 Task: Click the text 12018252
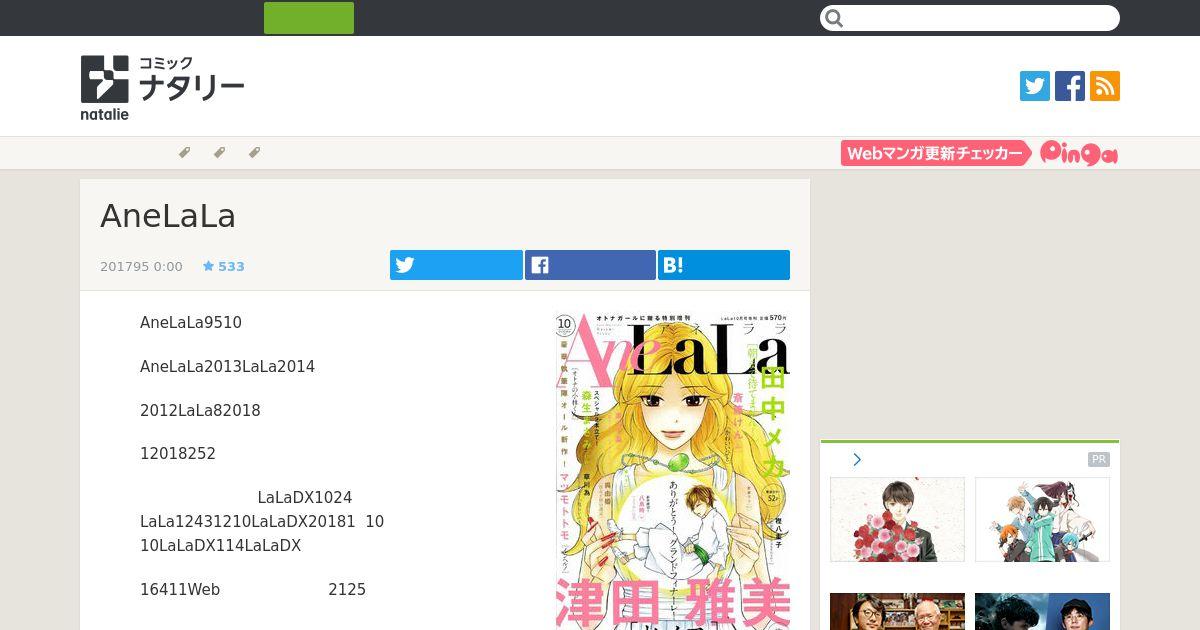(x=178, y=454)
